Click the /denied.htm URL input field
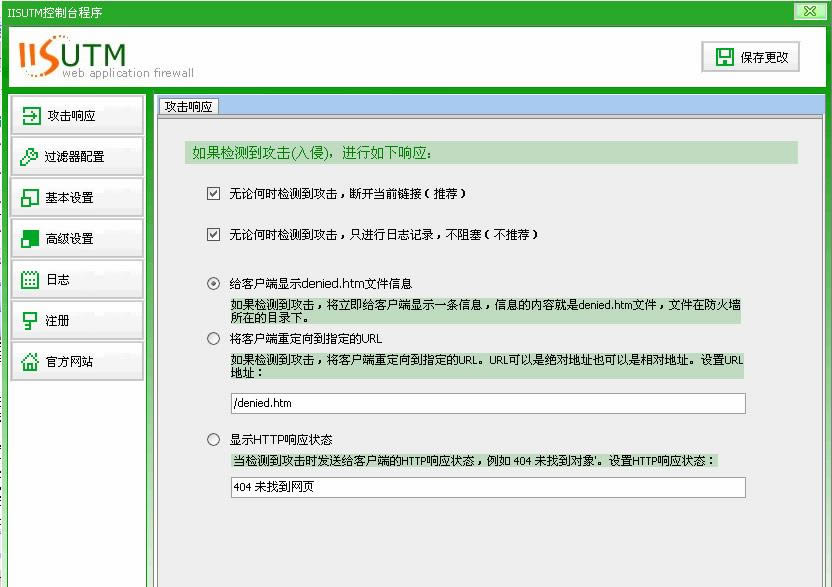The image size is (832, 587). tap(487, 403)
